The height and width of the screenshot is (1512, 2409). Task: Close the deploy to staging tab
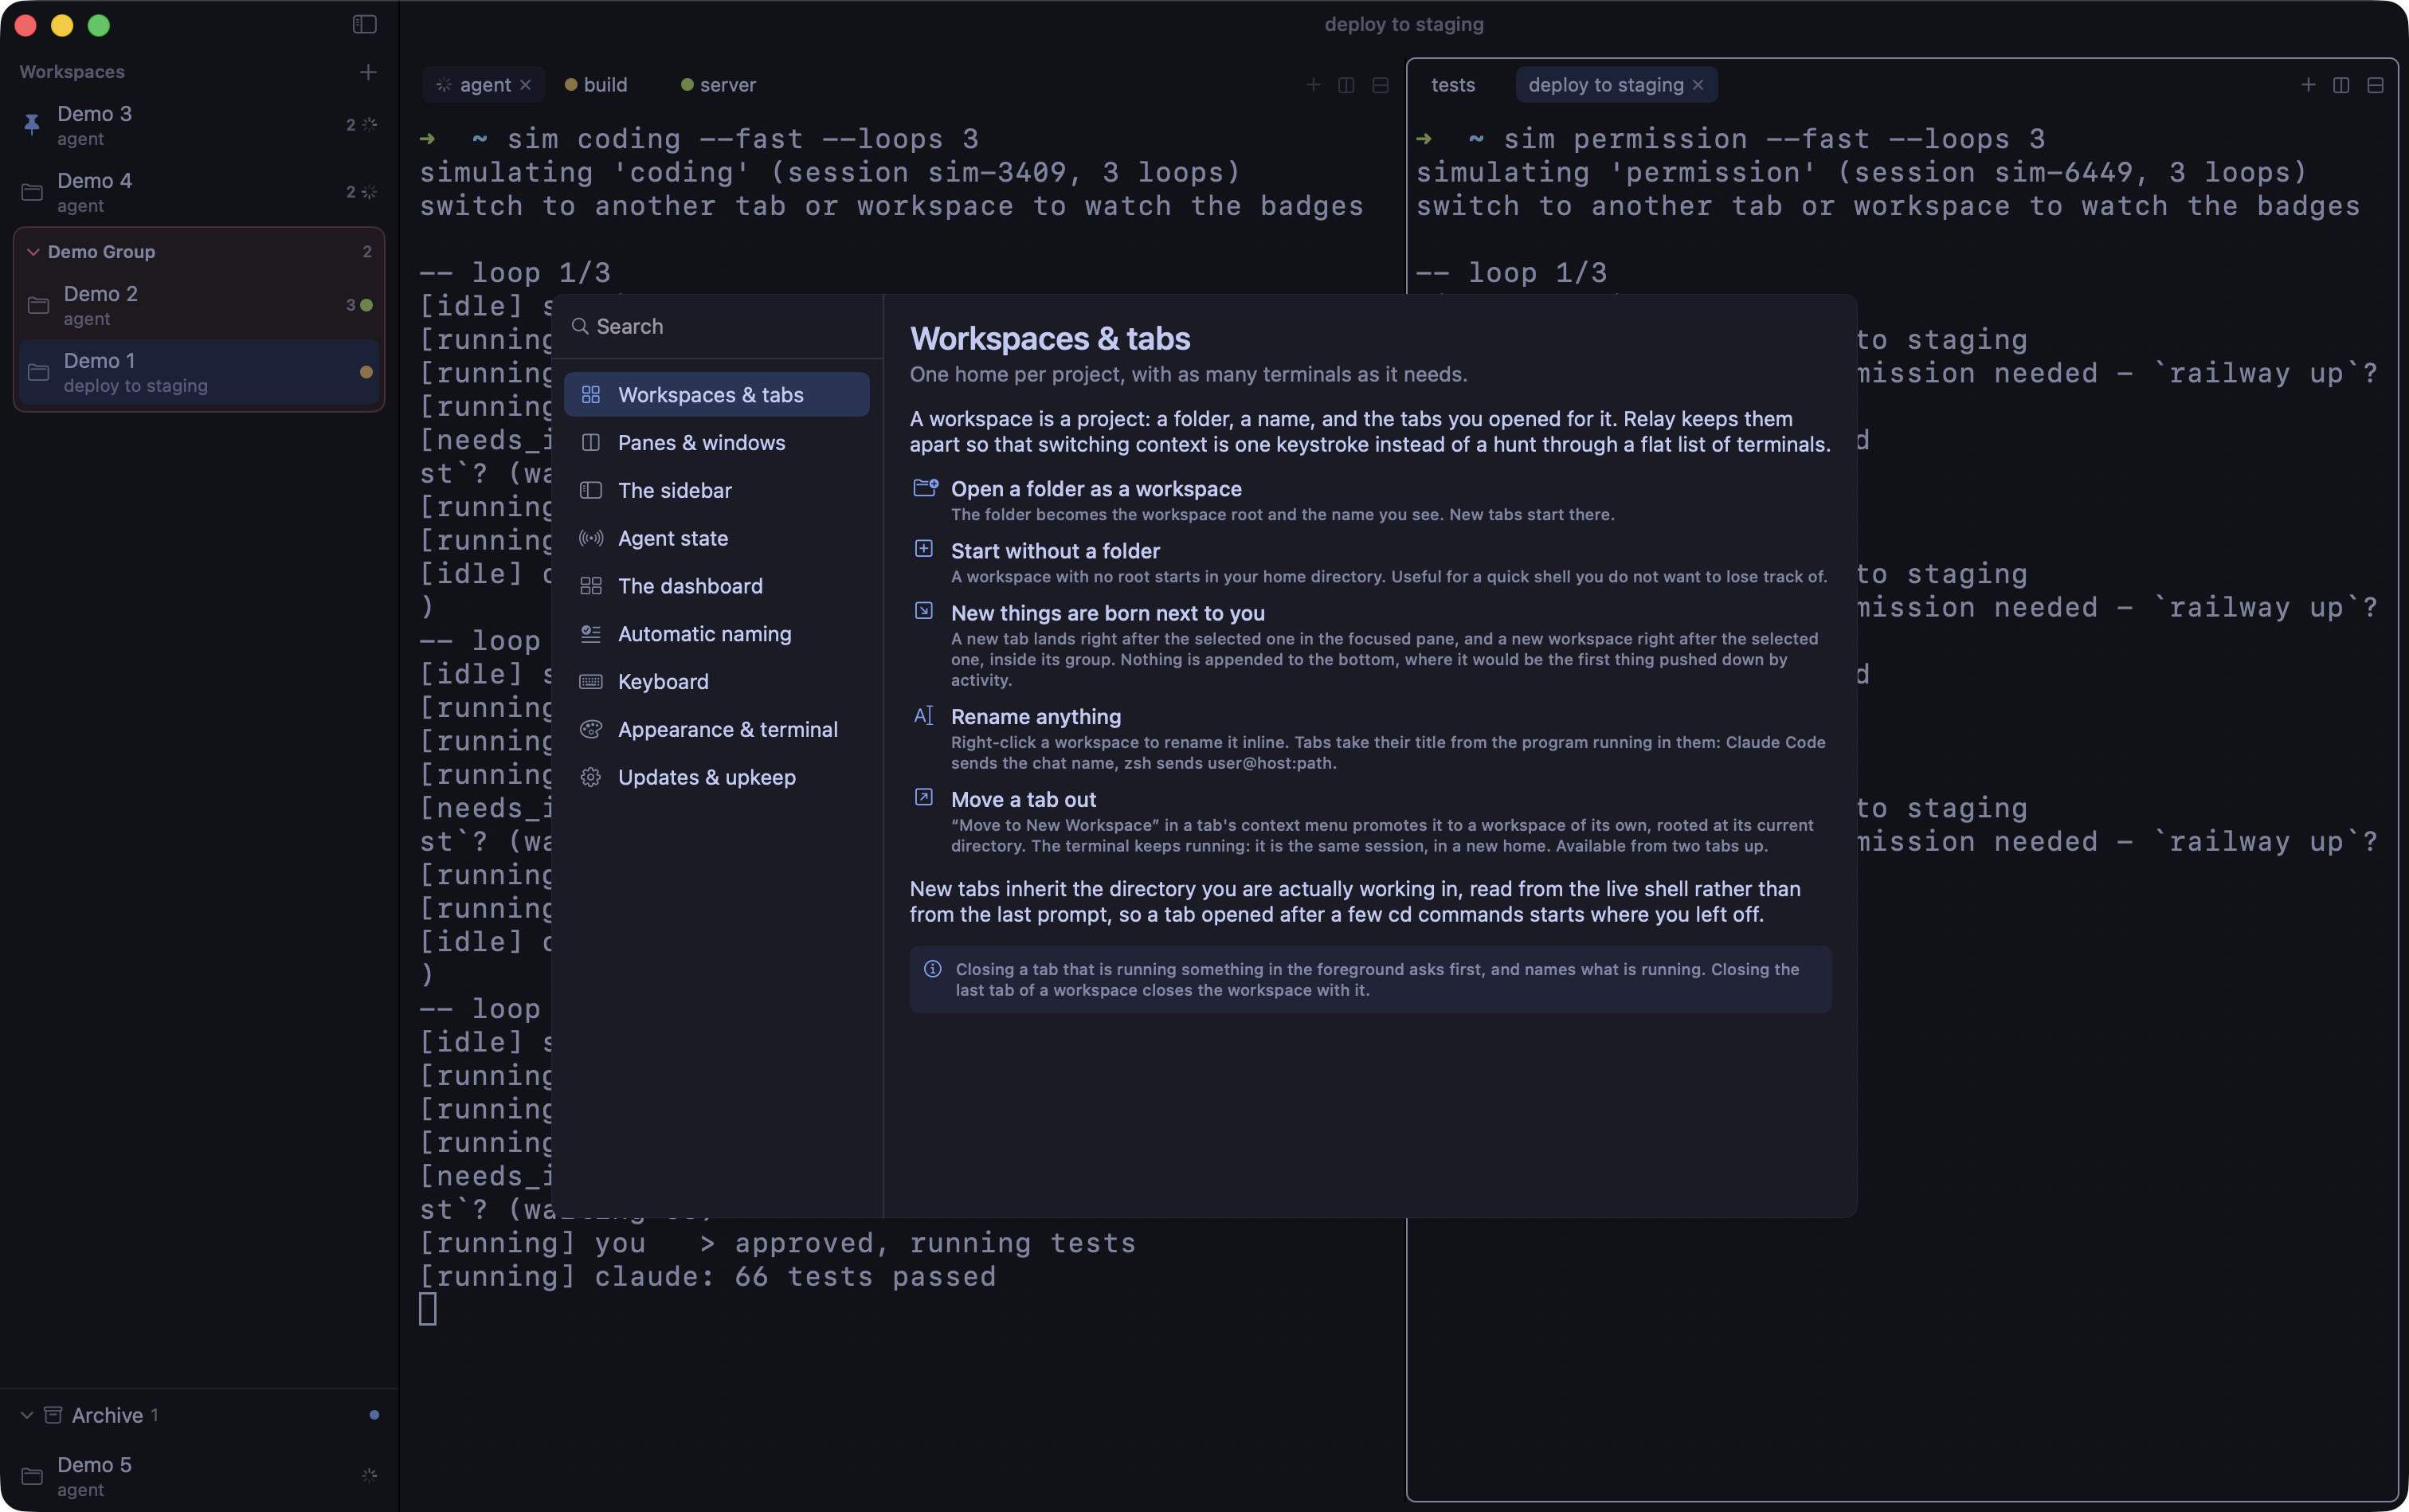1697,85
